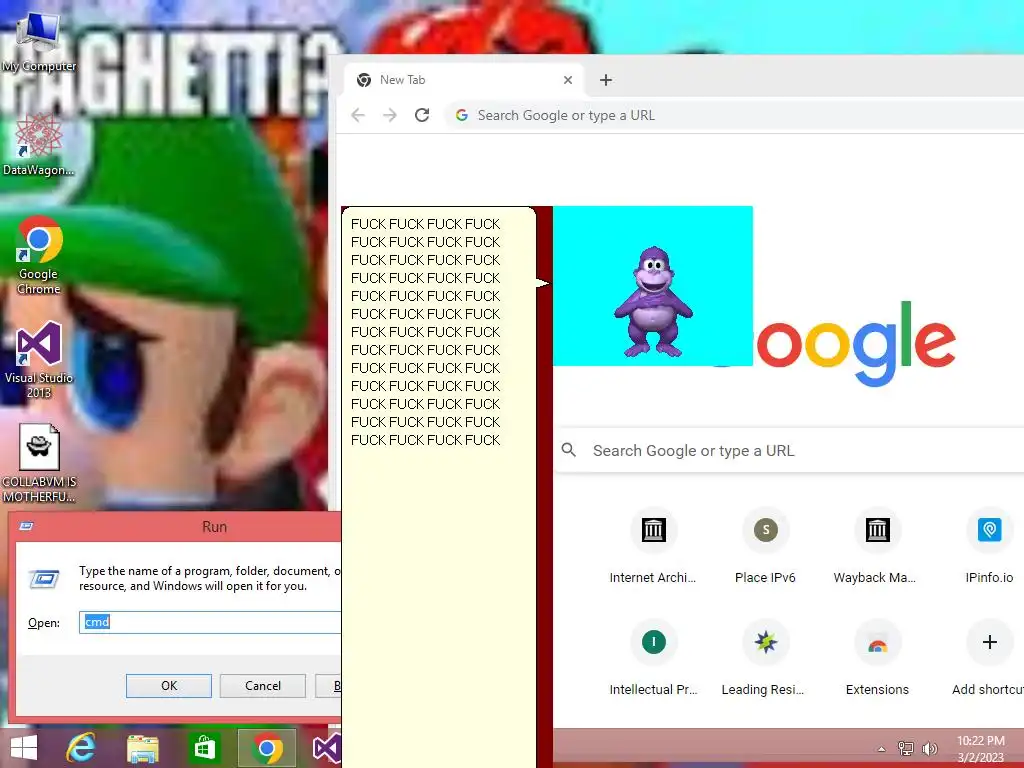1024x768 pixels.
Task: Open the Internet Archi... shortcut tile
Action: (x=653, y=546)
